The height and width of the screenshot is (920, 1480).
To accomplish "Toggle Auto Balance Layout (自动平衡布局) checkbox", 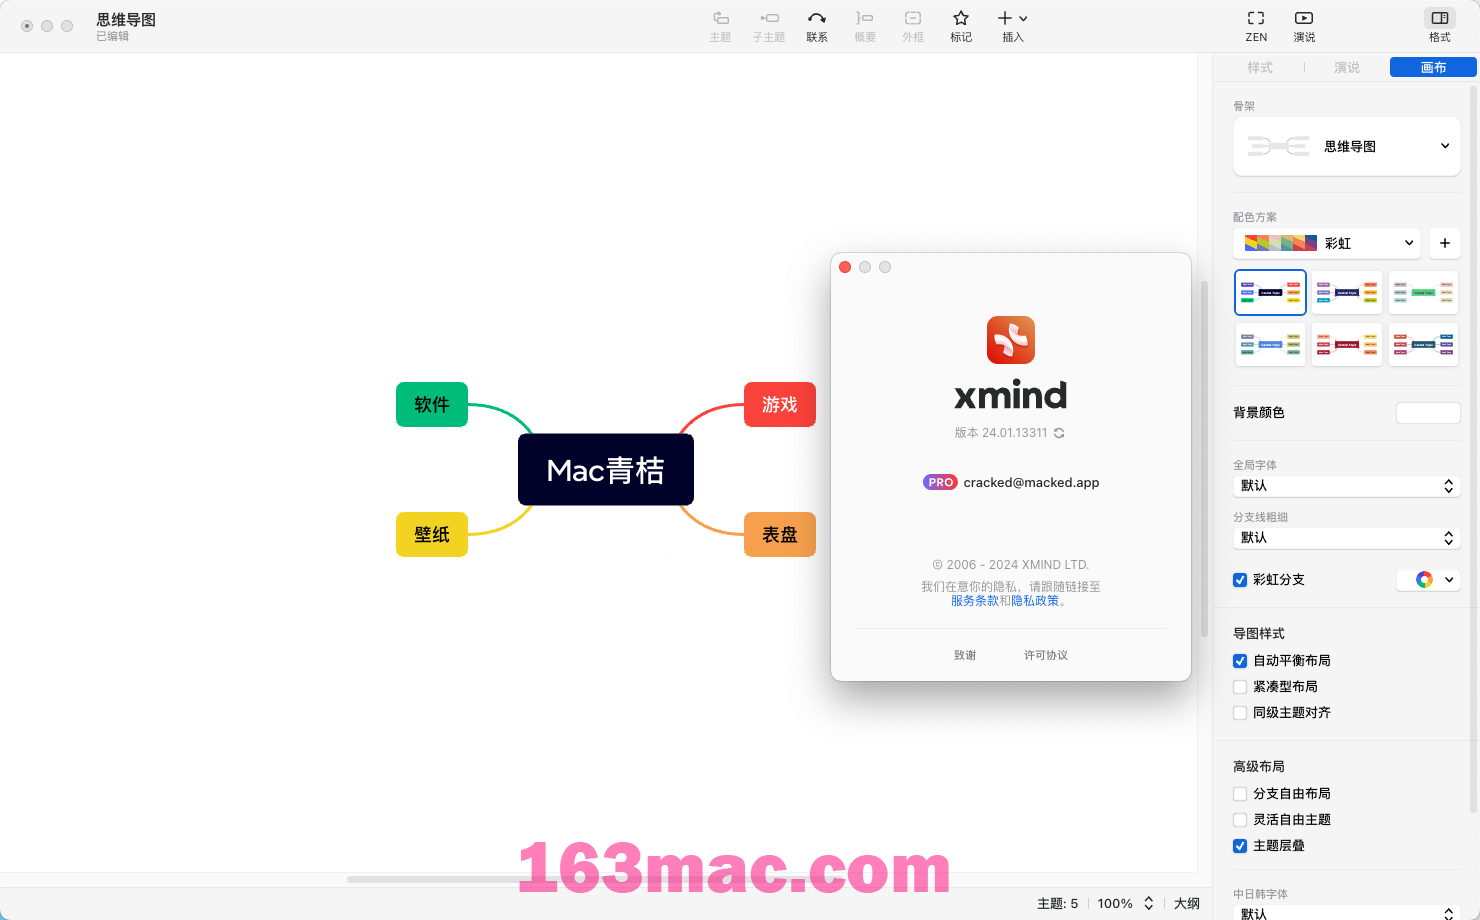I will [x=1240, y=661].
